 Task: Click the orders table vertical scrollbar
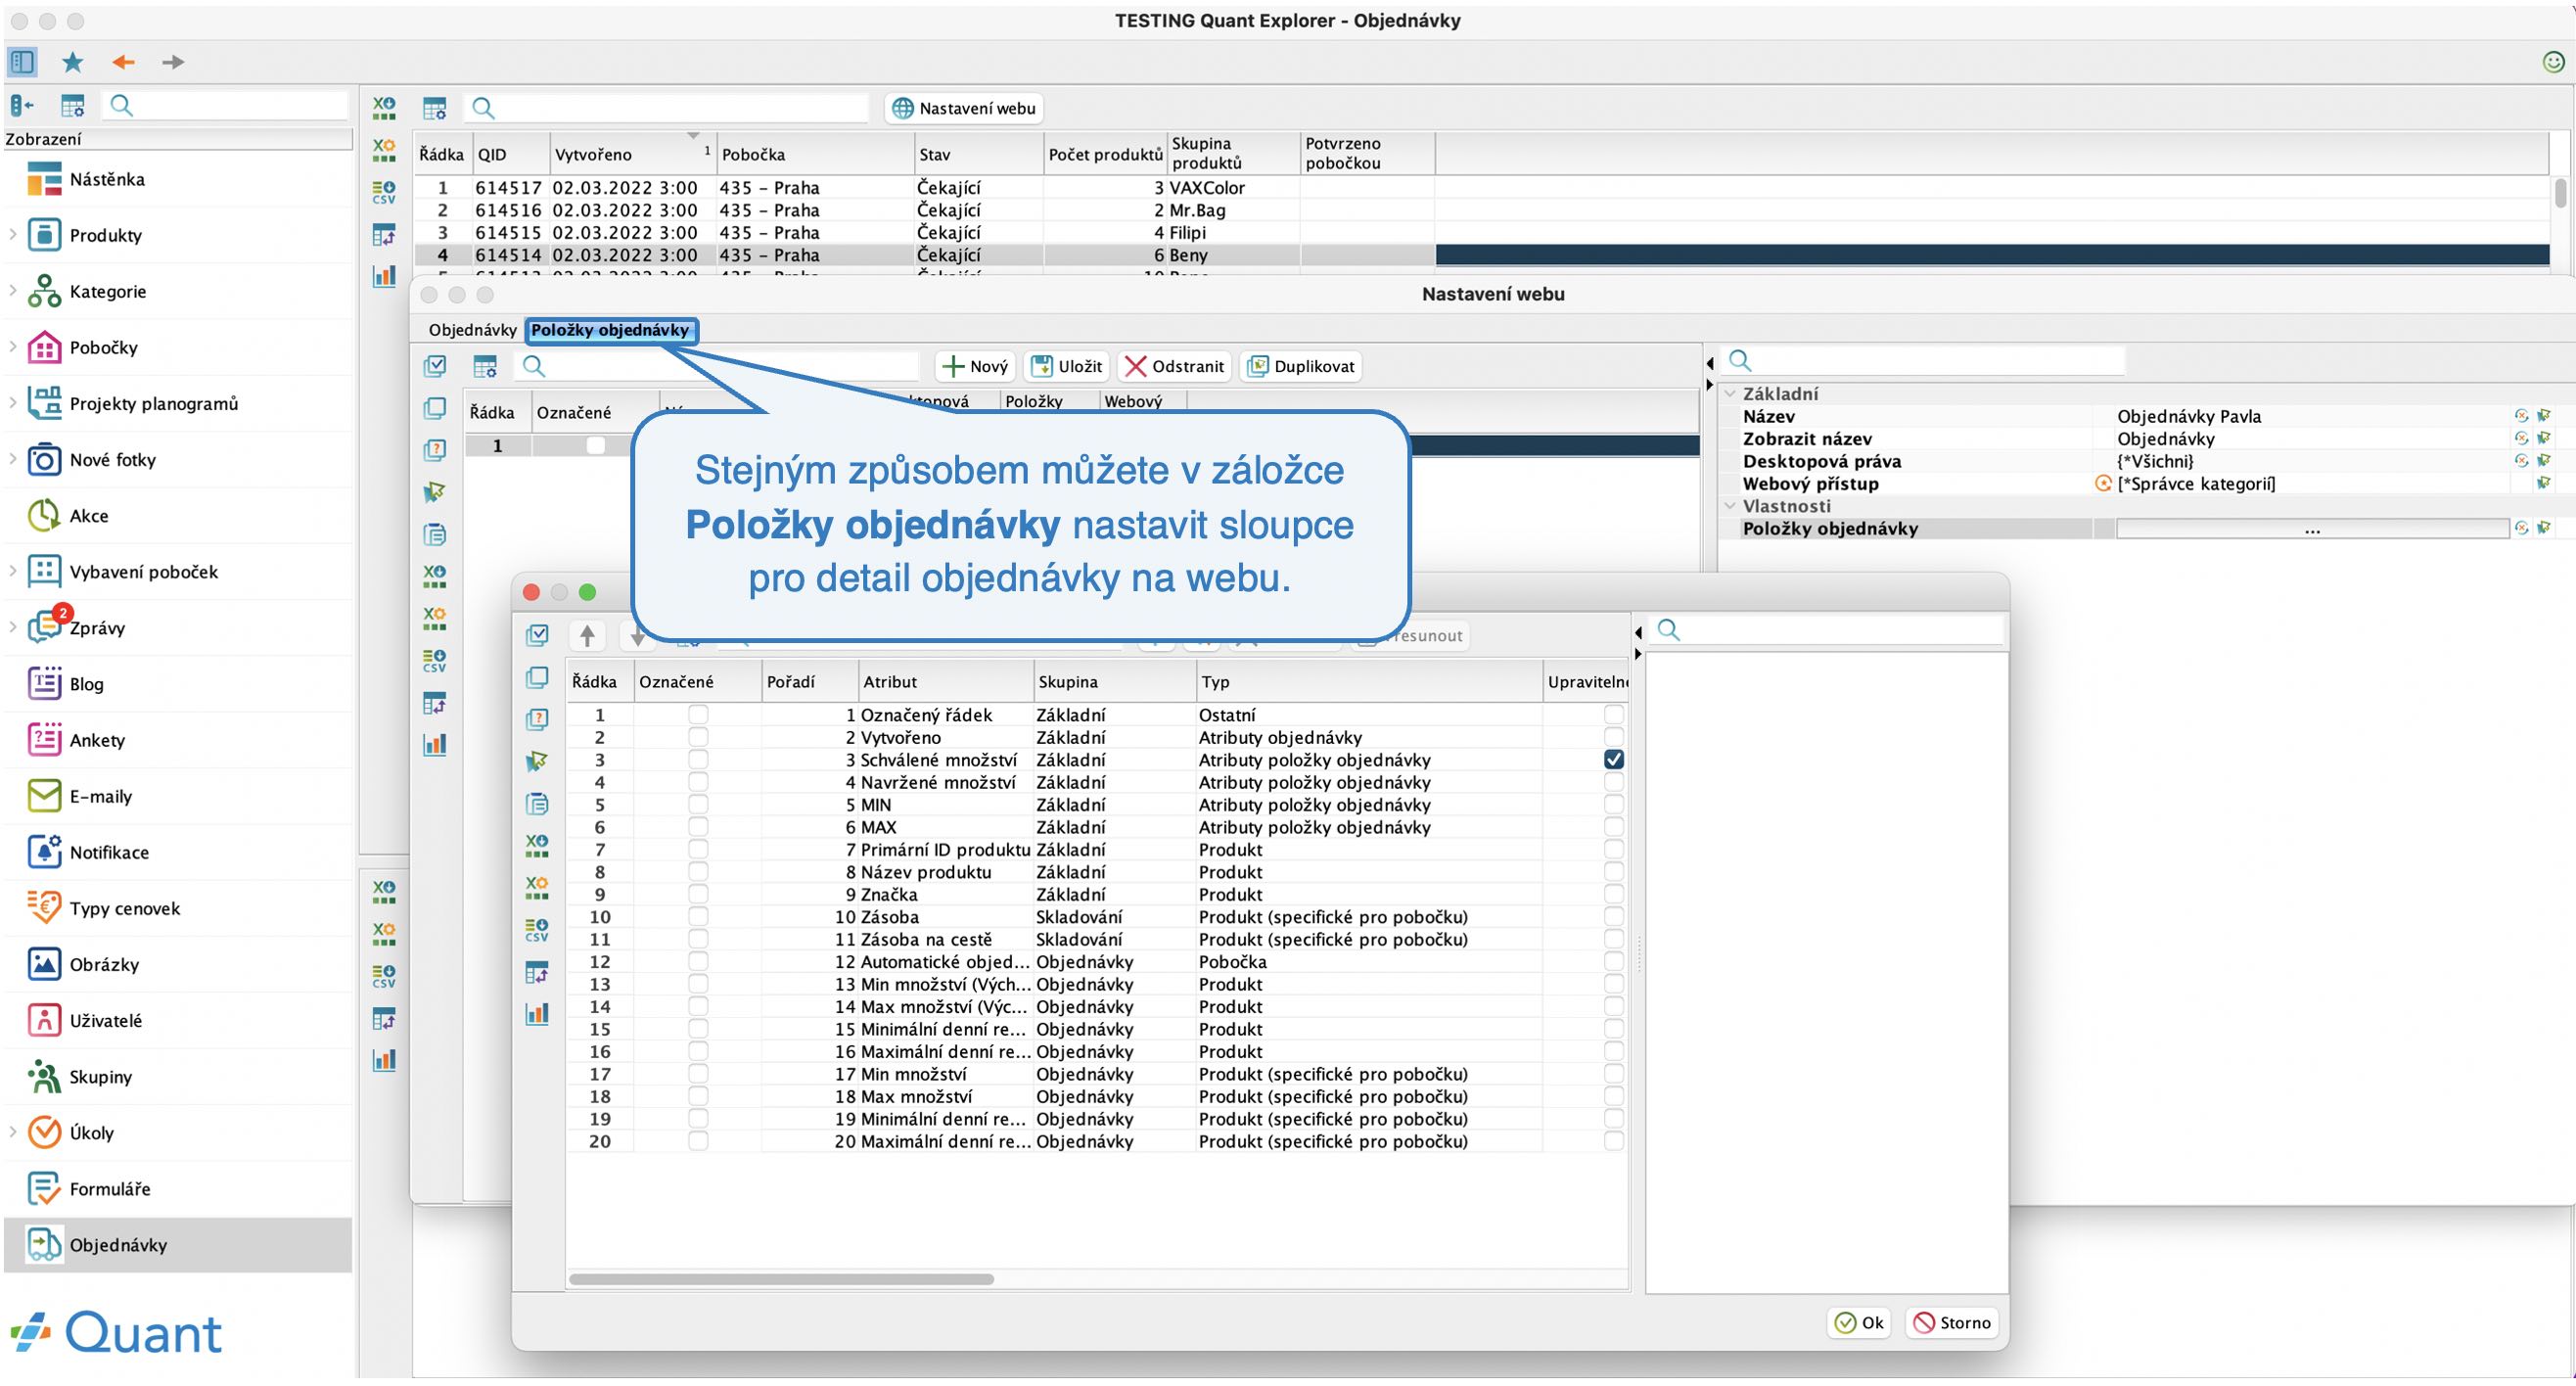tap(2560, 192)
